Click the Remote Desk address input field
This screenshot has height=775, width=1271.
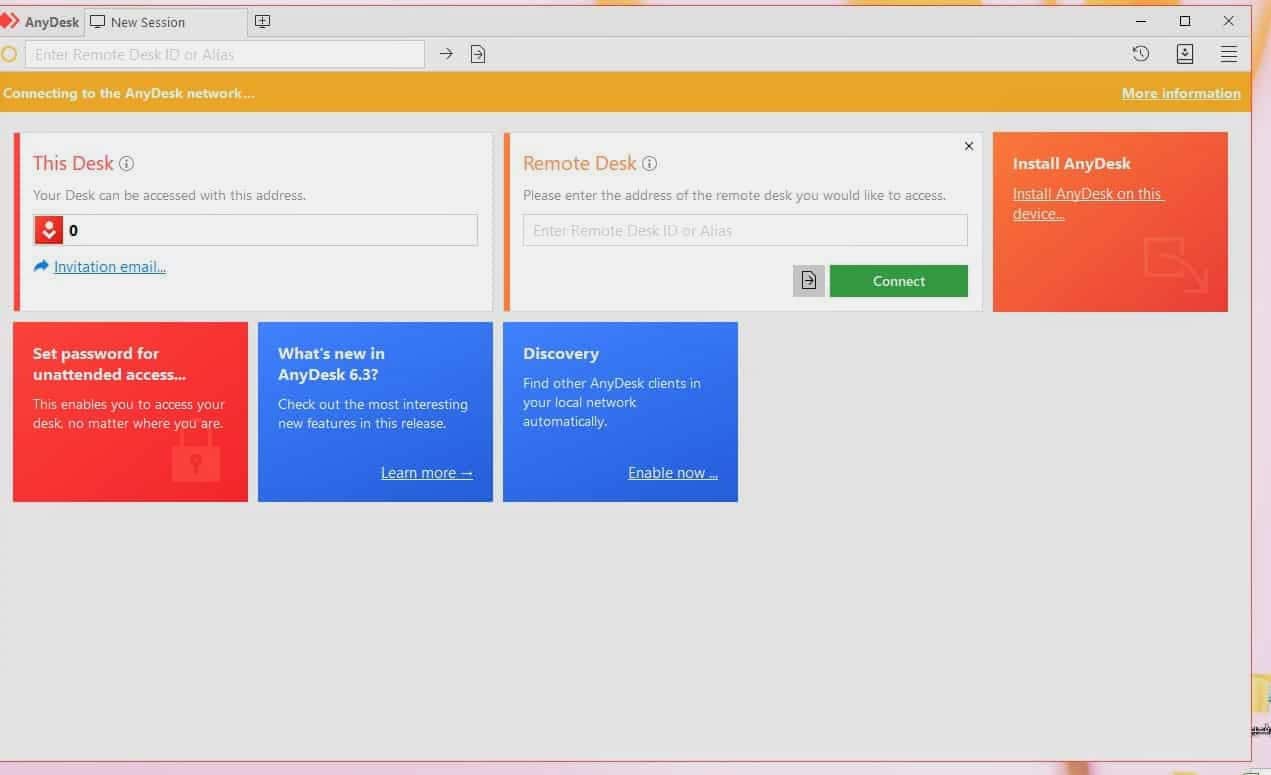tap(745, 230)
